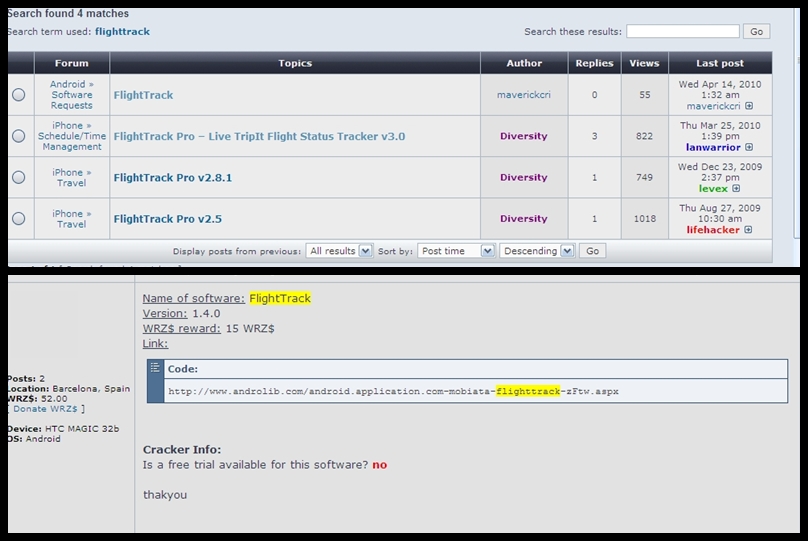Click the Last post column header
The image size is (808, 541).
720,63
